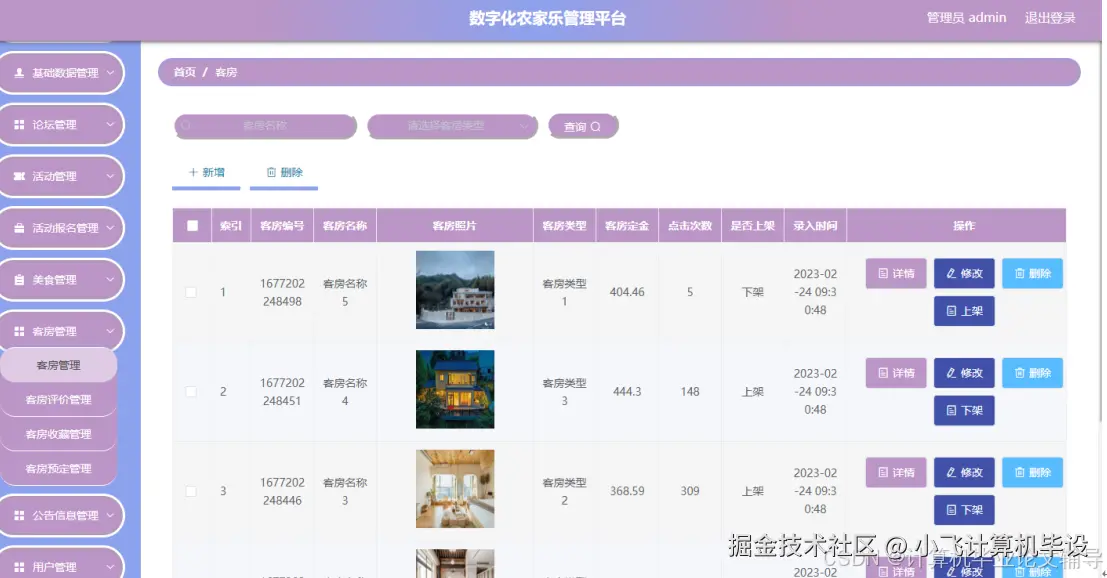Click the document icon in row 3's 详情 button
Image resolution: width=1107 pixels, height=578 pixels.
point(882,472)
